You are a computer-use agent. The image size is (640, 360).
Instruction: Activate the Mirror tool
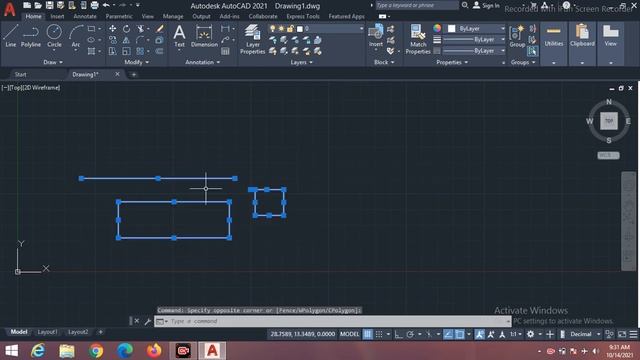[127, 40]
